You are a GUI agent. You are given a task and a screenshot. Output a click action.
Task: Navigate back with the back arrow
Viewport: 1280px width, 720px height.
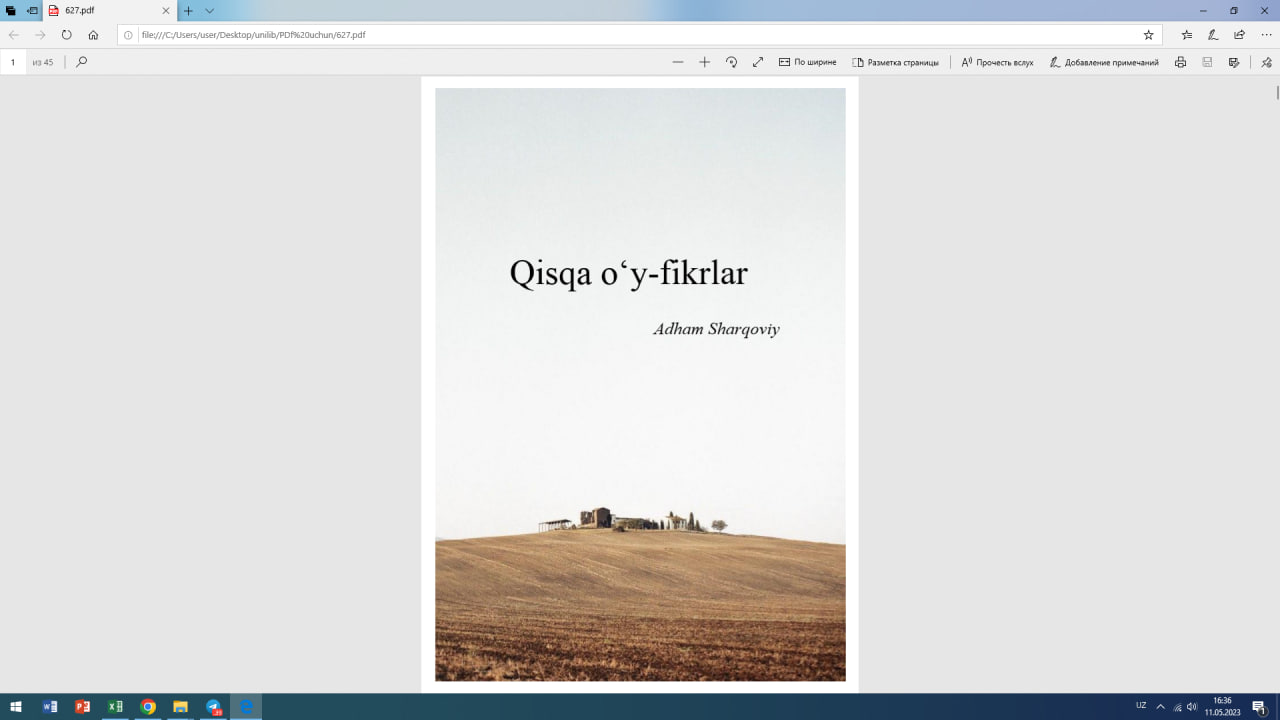pyautogui.click(x=13, y=34)
